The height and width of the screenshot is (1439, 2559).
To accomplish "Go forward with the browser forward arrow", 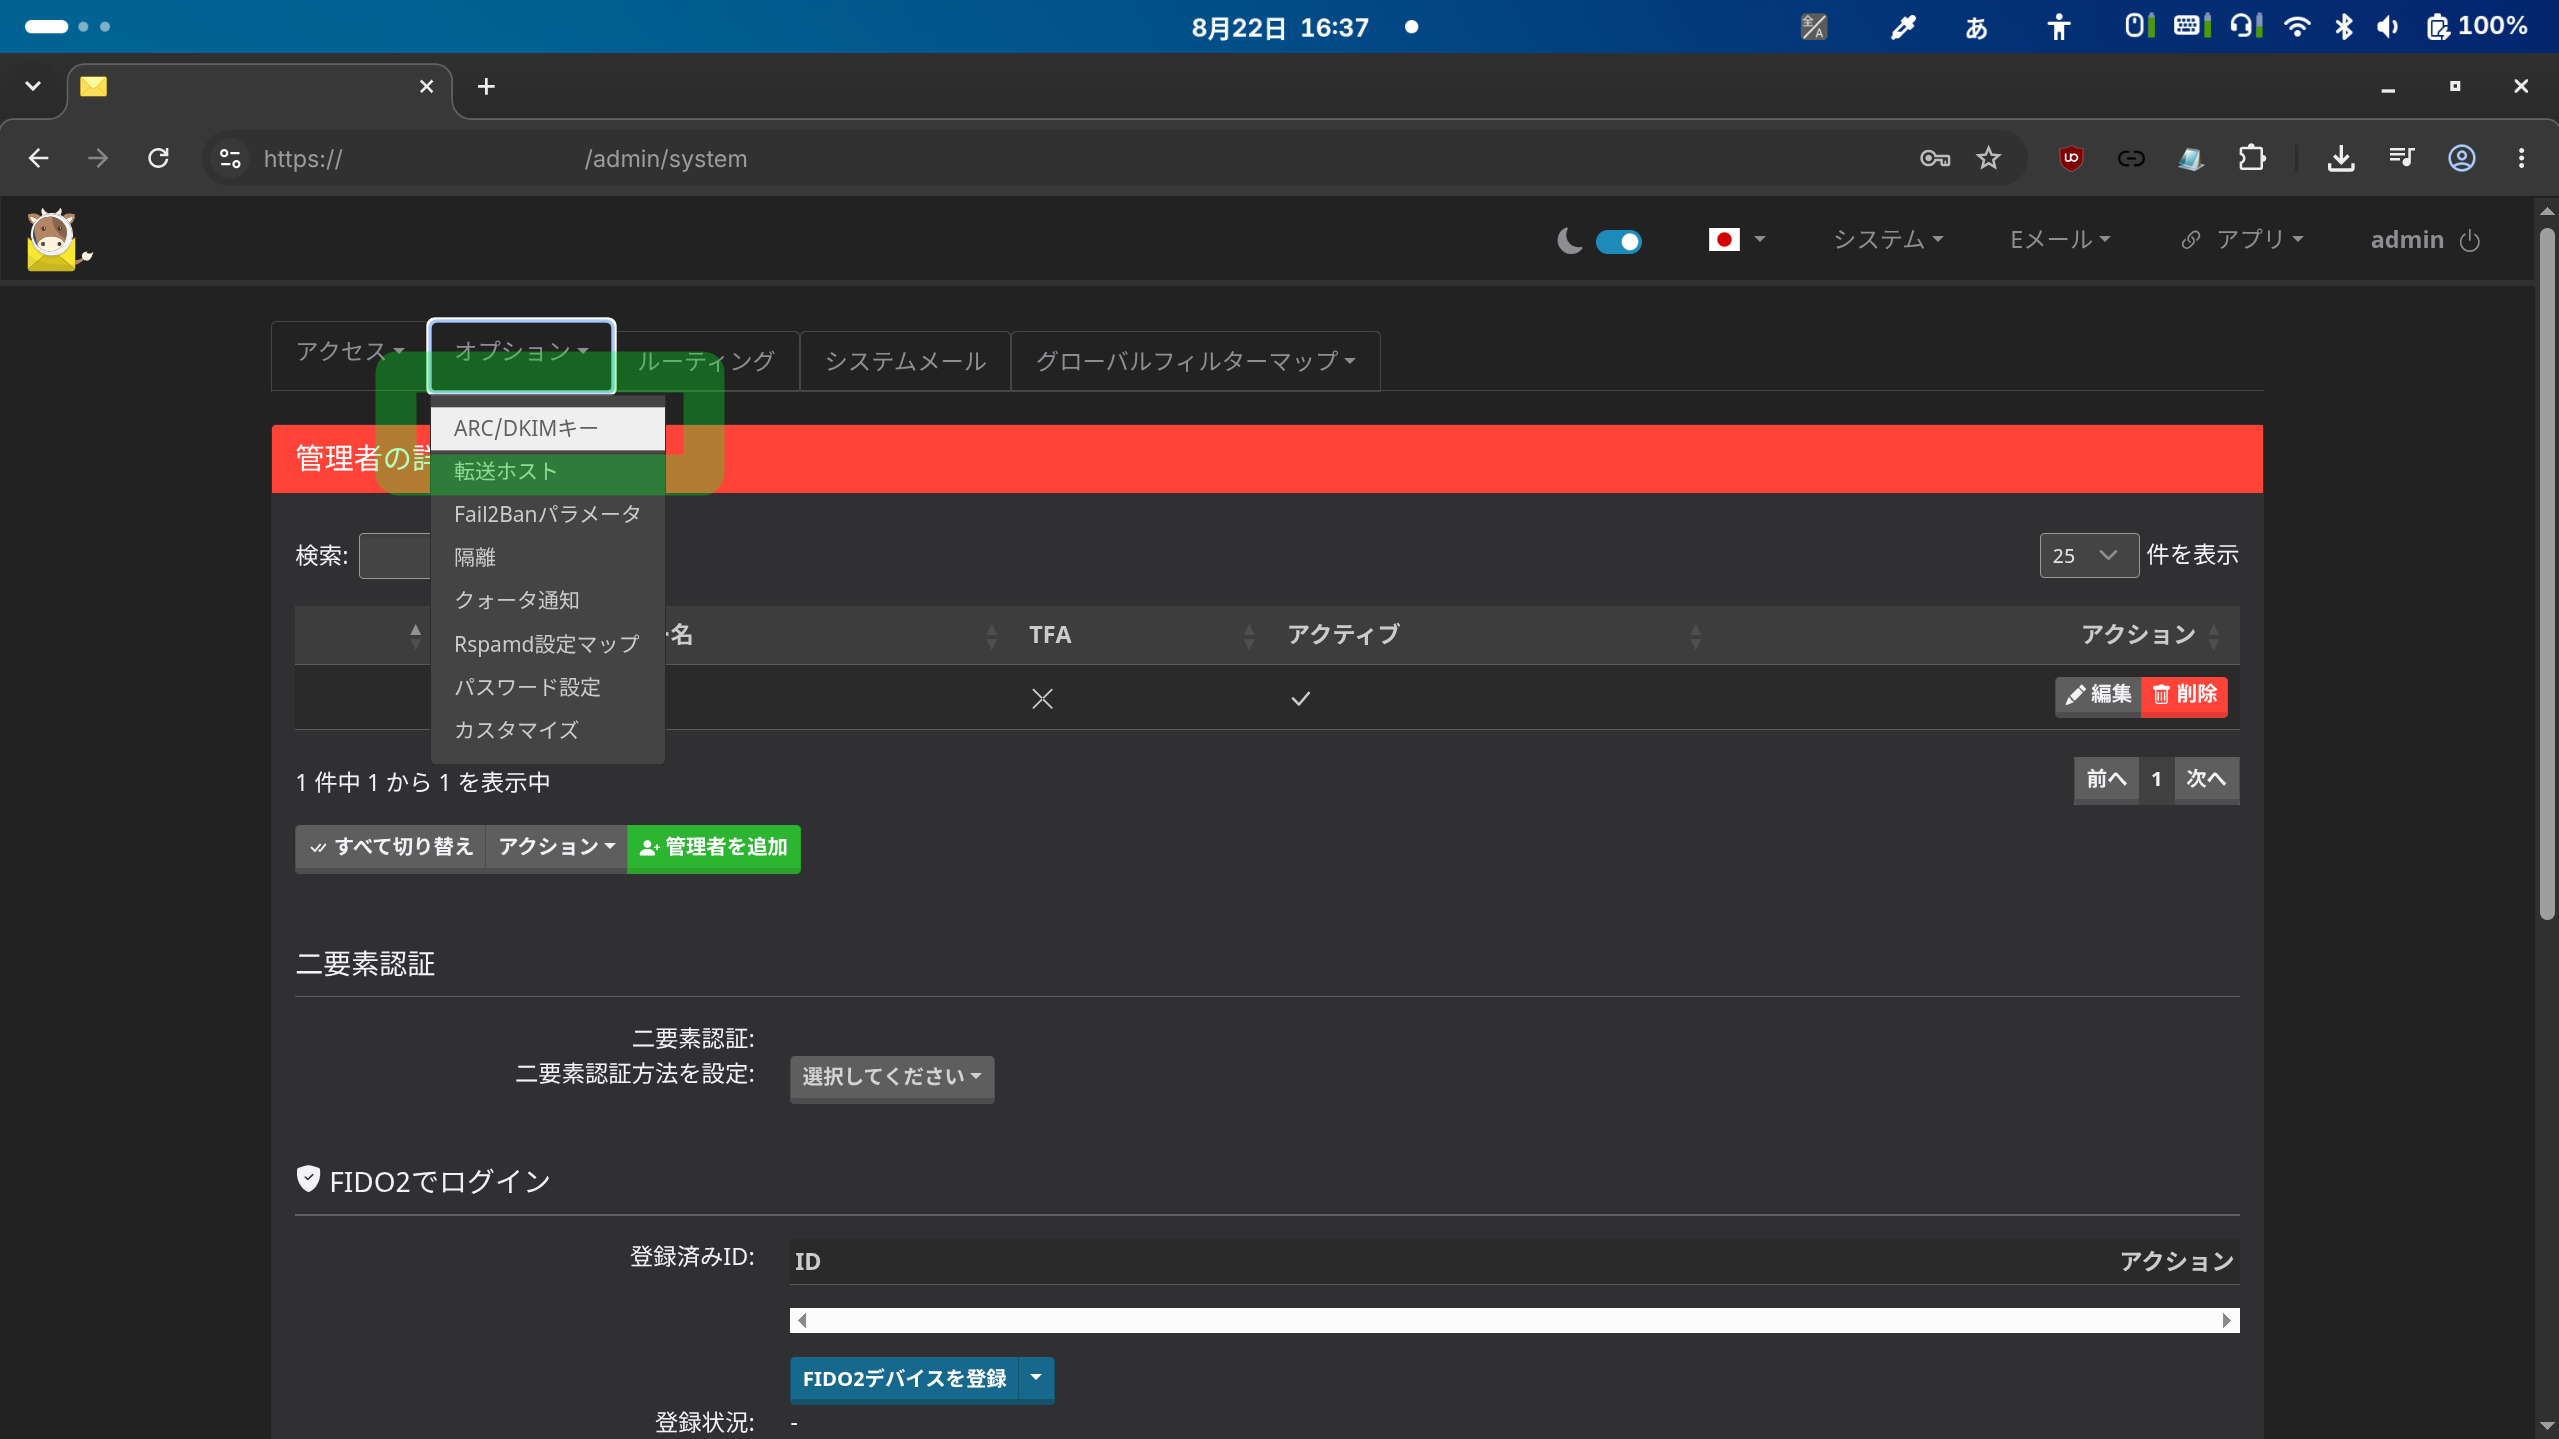I will pyautogui.click(x=97, y=158).
